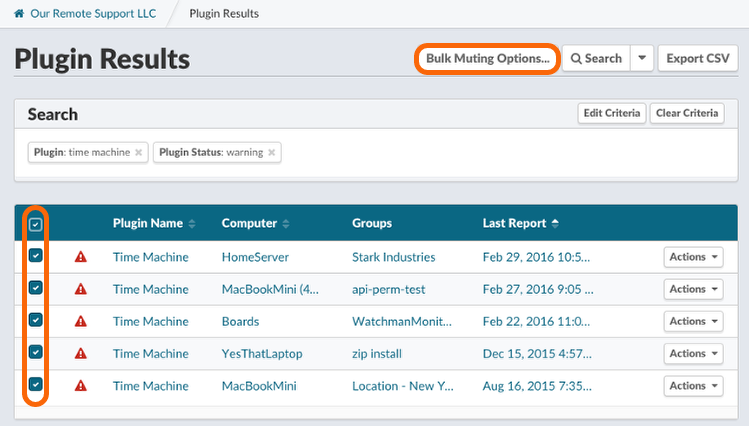
Task: Open MacBookMini (4... computer link
Action: tap(270, 289)
